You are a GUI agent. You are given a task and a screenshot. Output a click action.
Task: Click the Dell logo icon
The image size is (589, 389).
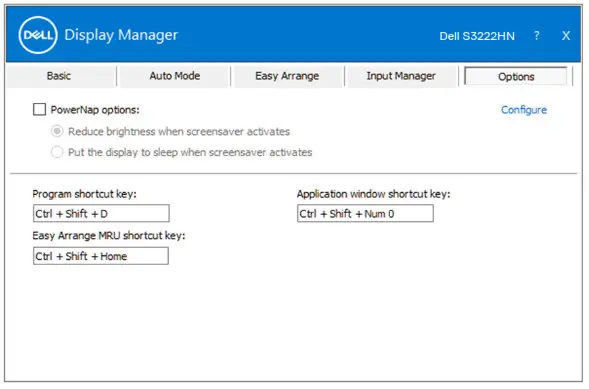tap(38, 35)
